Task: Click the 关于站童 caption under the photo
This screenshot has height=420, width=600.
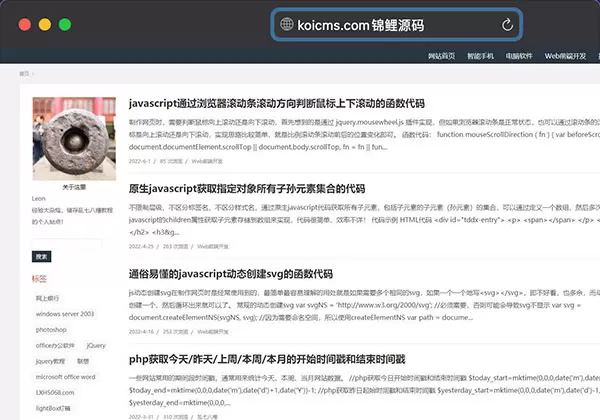Action: [x=74, y=187]
